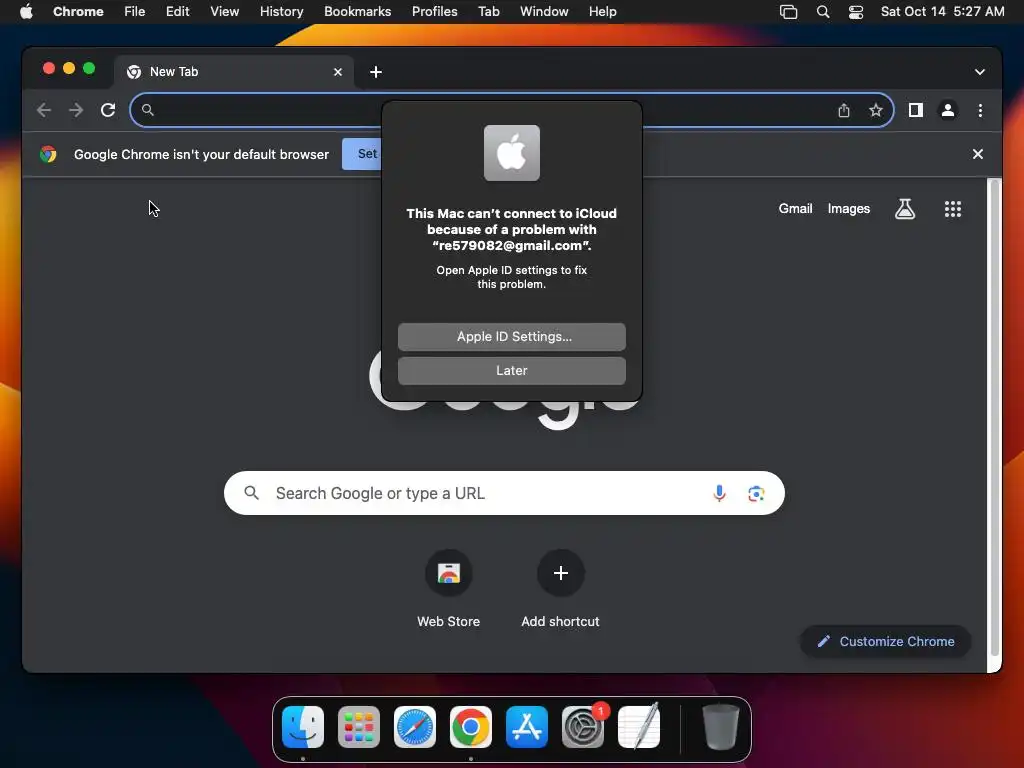Dismiss the default browser infobar

click(978, 154)
